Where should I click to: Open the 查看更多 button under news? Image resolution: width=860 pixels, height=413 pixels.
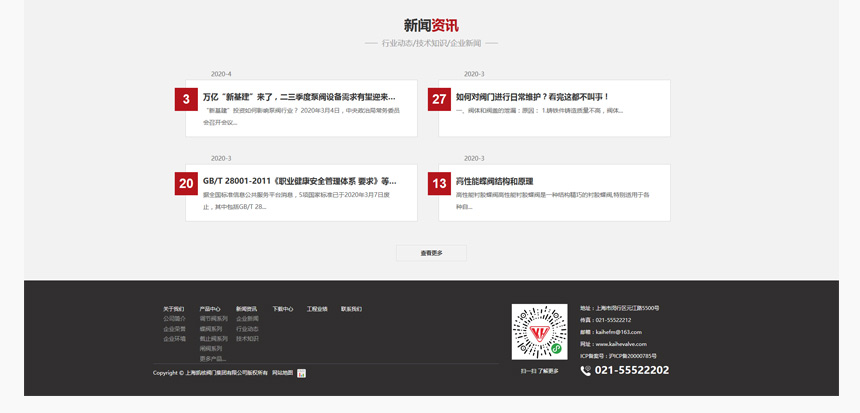pyautogui.click(x=431, y=253)
